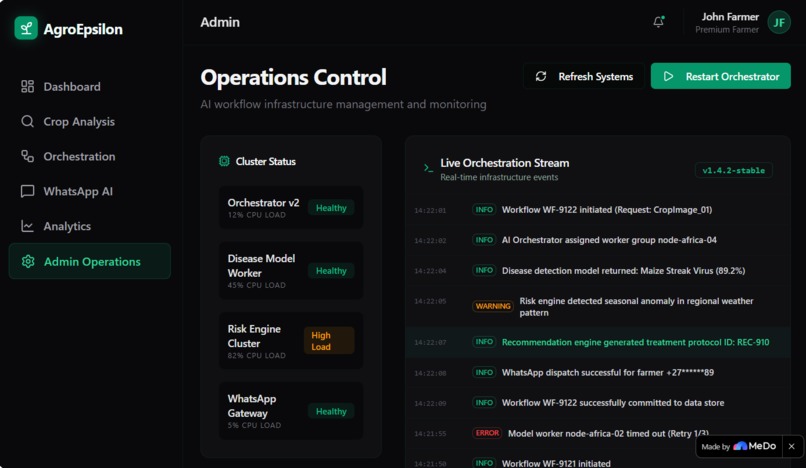Click the Restart Orchestrator button

pyautogui.click(x=721, y=76)
